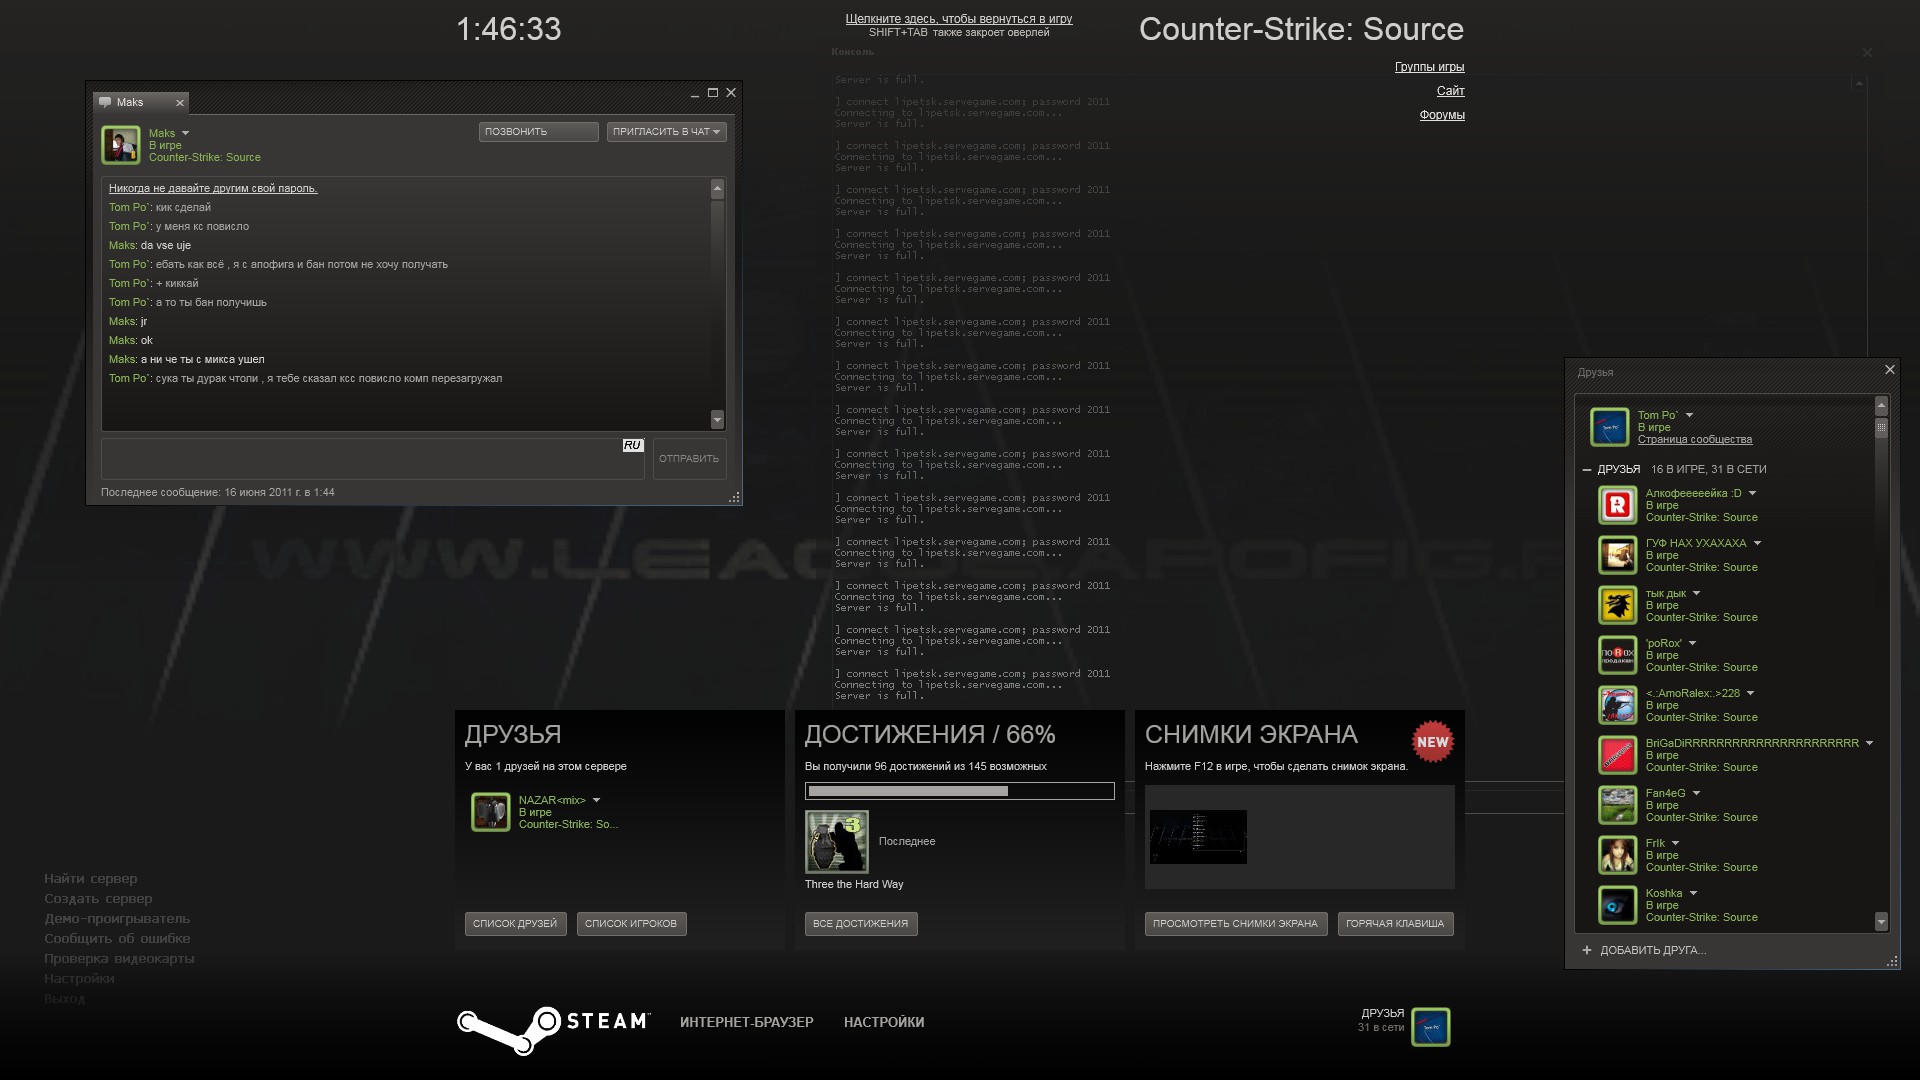
Task: Open the Maks dropdown arrow in the chat header
Action: click(x=185, y=133)
